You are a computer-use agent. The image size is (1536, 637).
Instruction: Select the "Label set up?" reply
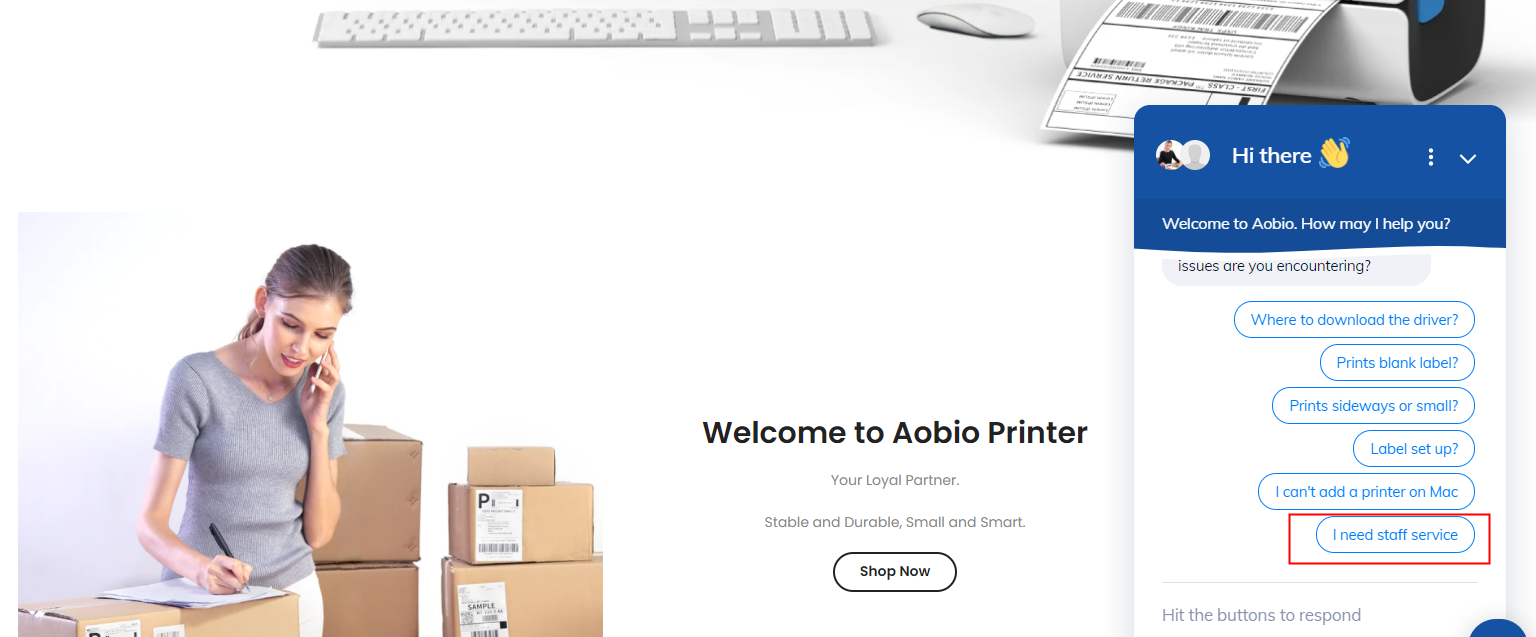point(1414,449)
